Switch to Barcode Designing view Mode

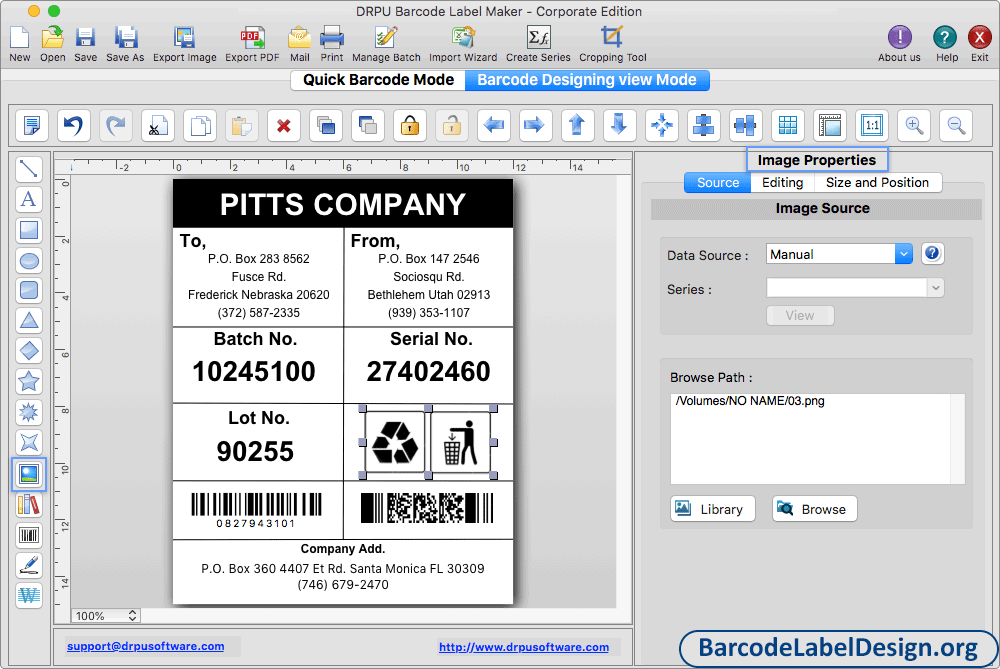587,80
